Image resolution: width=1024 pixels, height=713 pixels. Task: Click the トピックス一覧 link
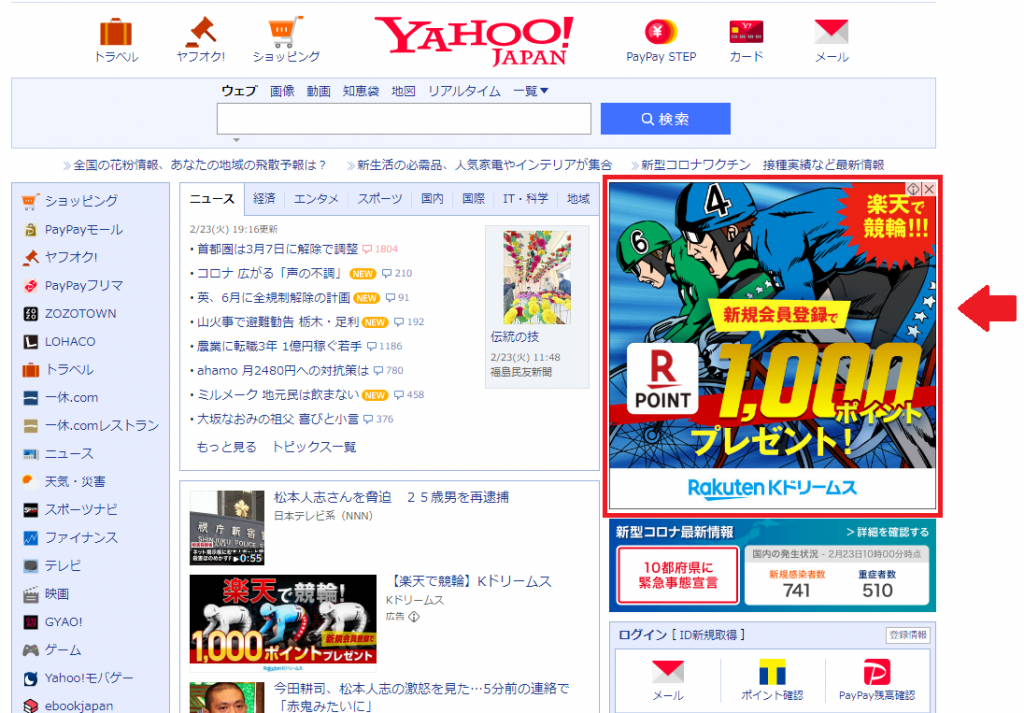[314, 447]
